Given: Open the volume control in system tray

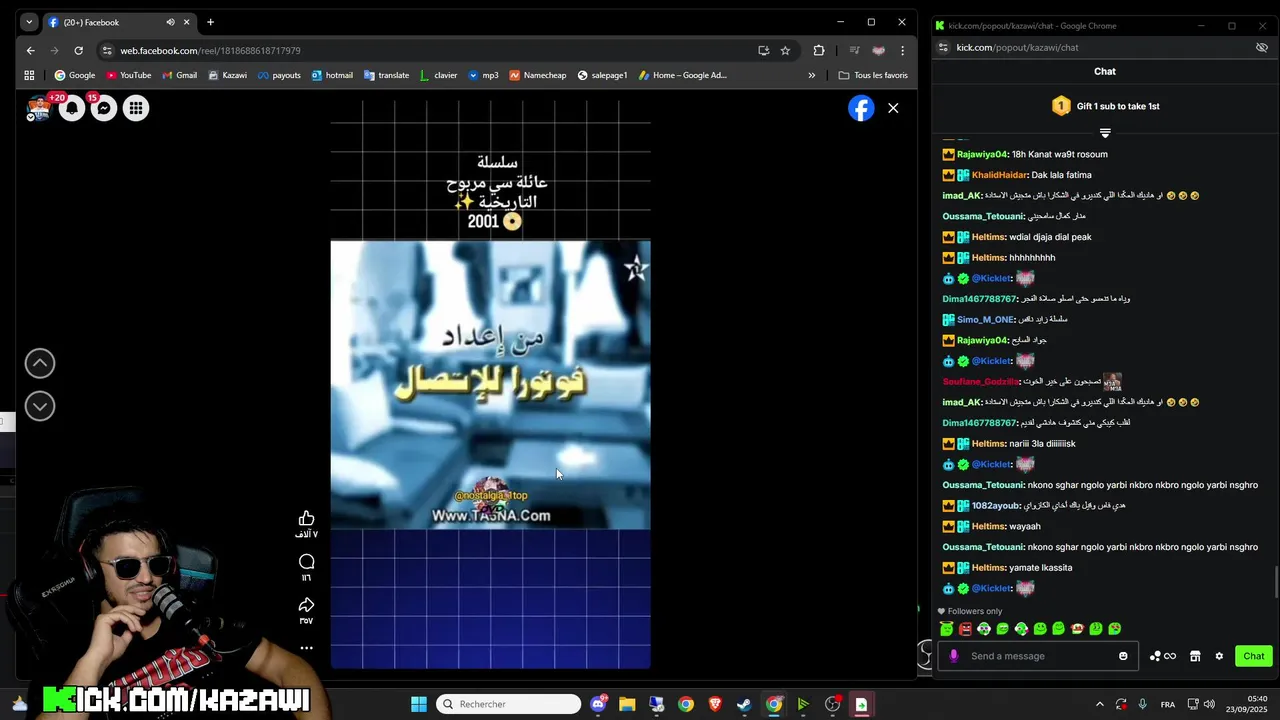Looking at the screenshot, I should [1208, 704].
